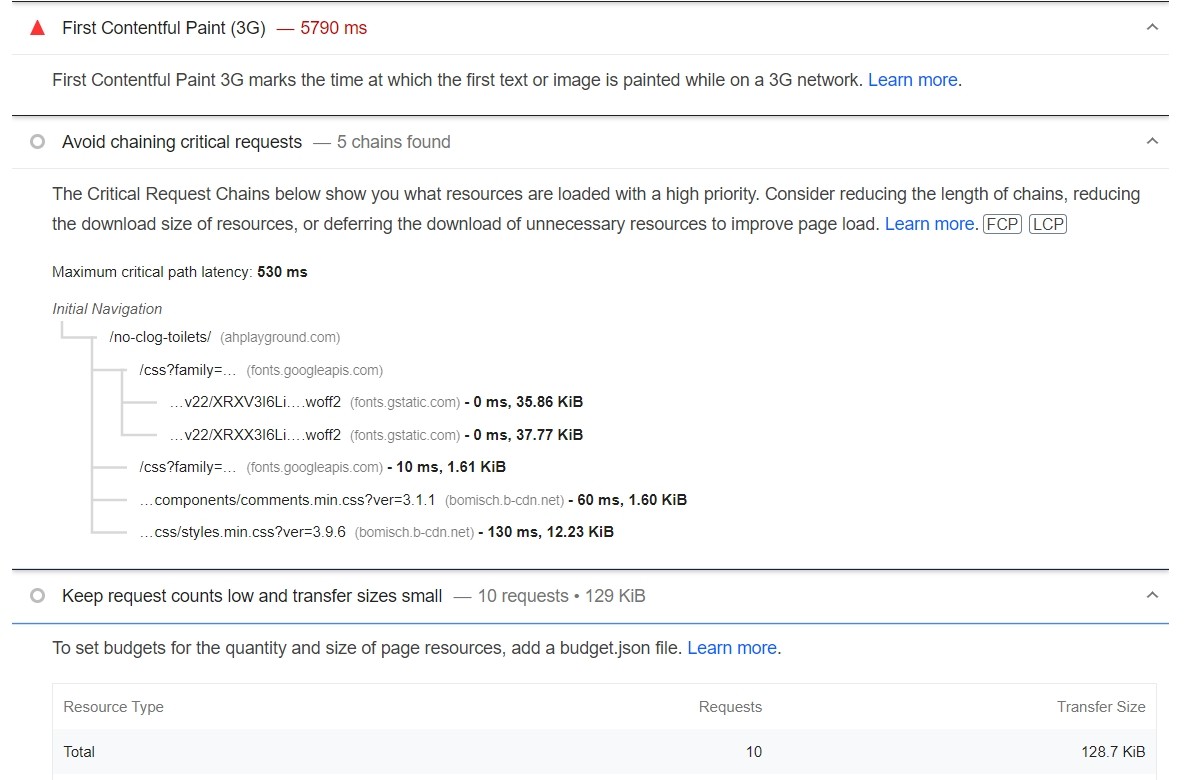Click the 5790 ms result value

coord(334,28)
